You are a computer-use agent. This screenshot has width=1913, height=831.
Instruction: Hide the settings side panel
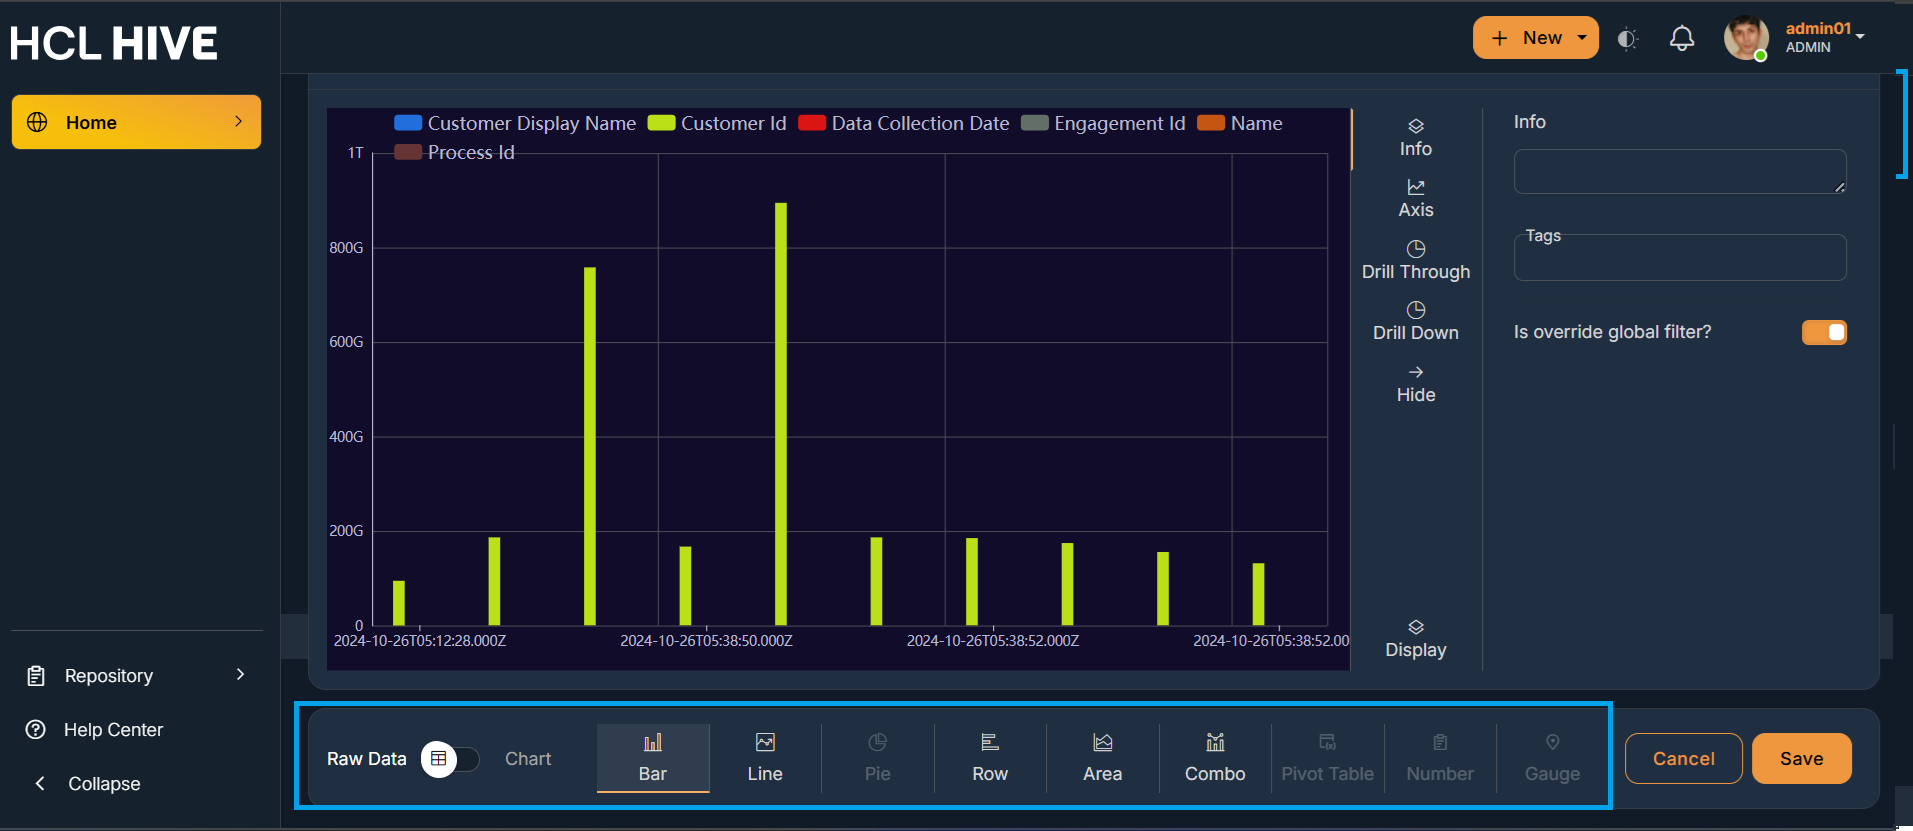[x=1415, y=384]
